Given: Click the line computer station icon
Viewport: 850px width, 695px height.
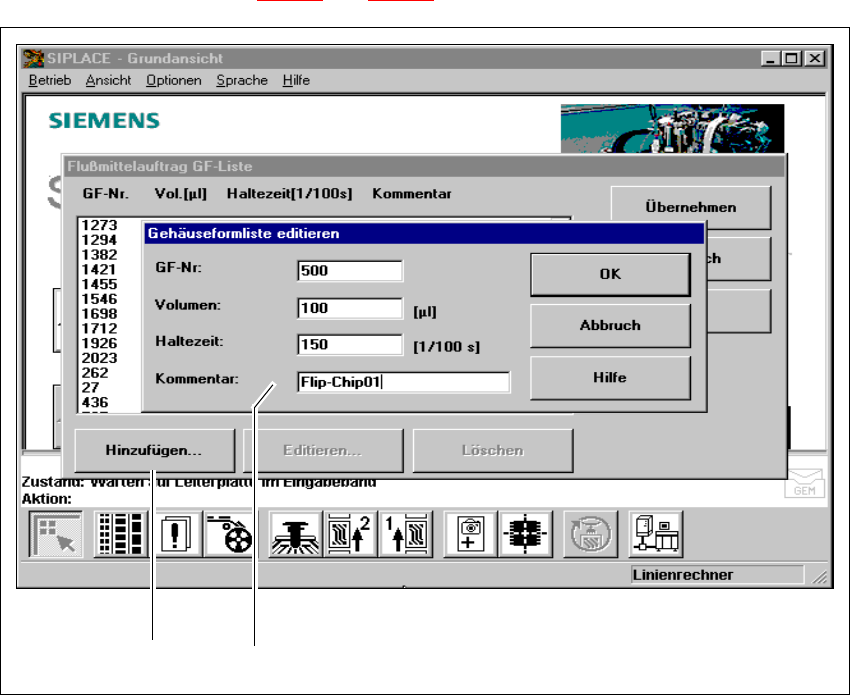Looking at the screenshot, I should 656,533.
